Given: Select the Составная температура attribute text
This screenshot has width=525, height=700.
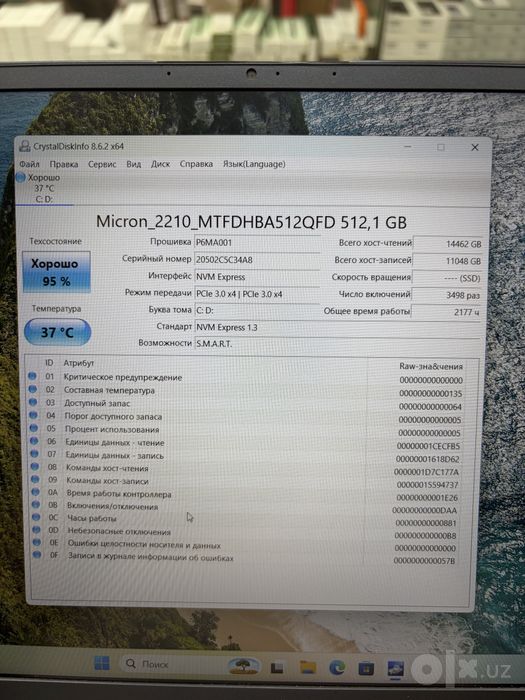Looking at the screenshot, I should [109, 390].
